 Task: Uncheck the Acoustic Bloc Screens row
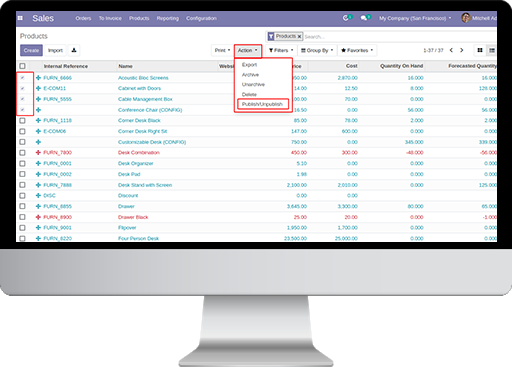click(22, 78)
